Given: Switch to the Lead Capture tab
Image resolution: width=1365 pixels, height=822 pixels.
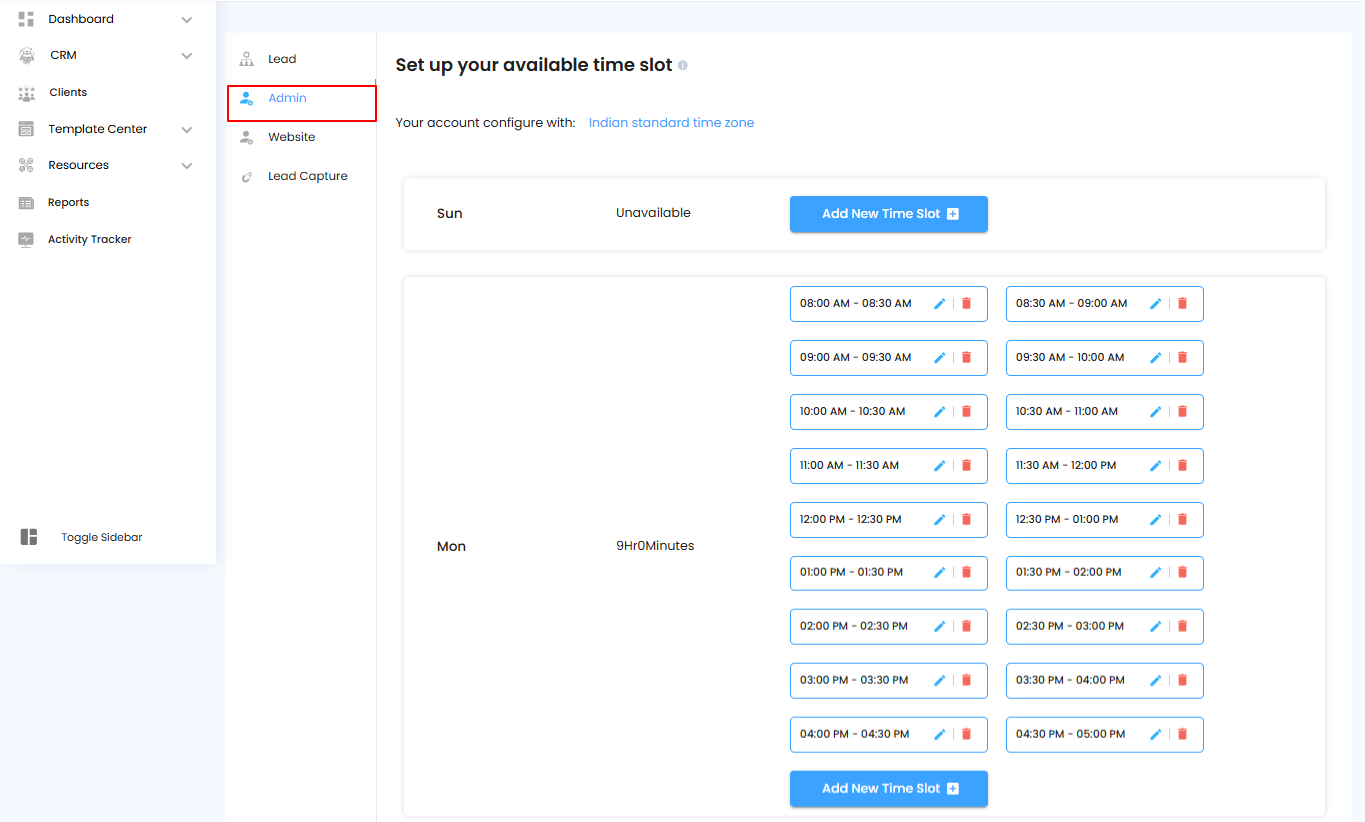Looking at the screenshot, I should (x=307, y=177).
